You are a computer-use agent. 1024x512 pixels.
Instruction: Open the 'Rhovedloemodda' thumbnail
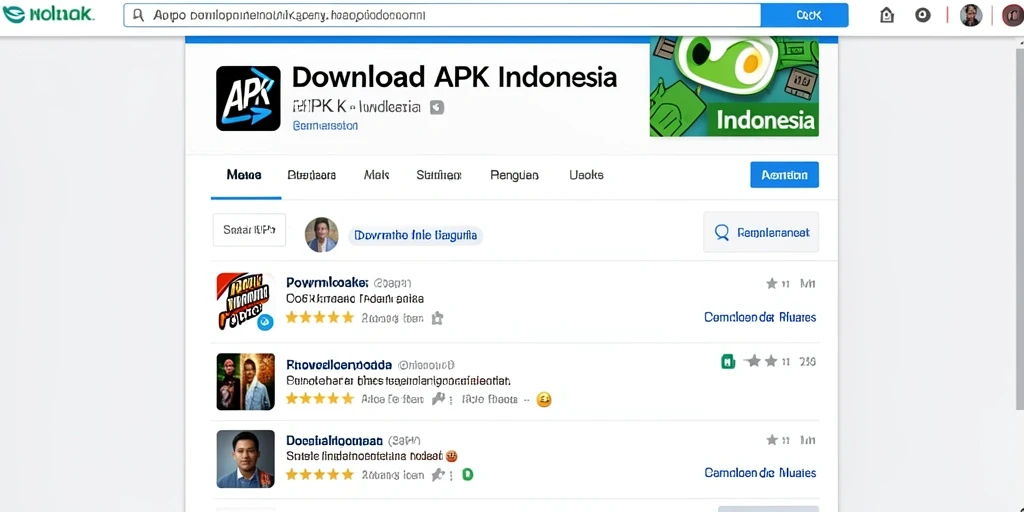pos(246,381)
